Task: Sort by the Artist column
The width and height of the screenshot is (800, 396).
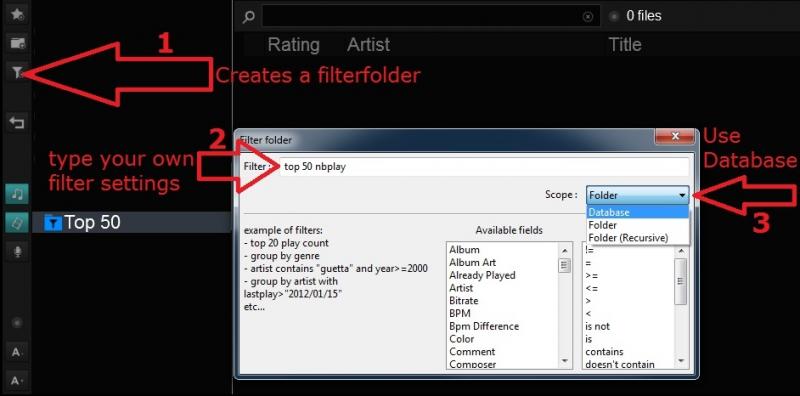Action: point(368,44)
